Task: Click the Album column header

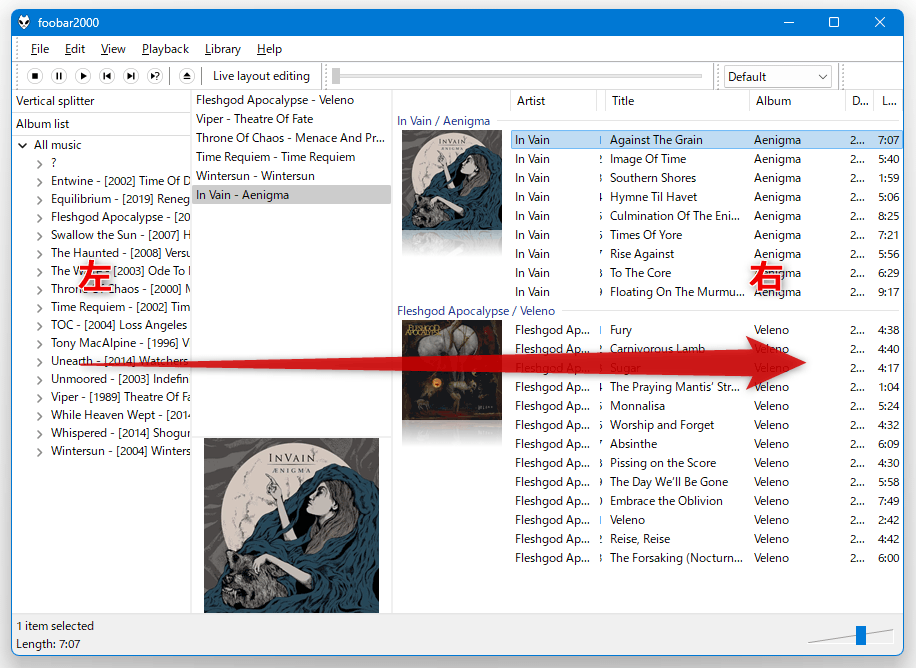Action: tap(797, 101)
